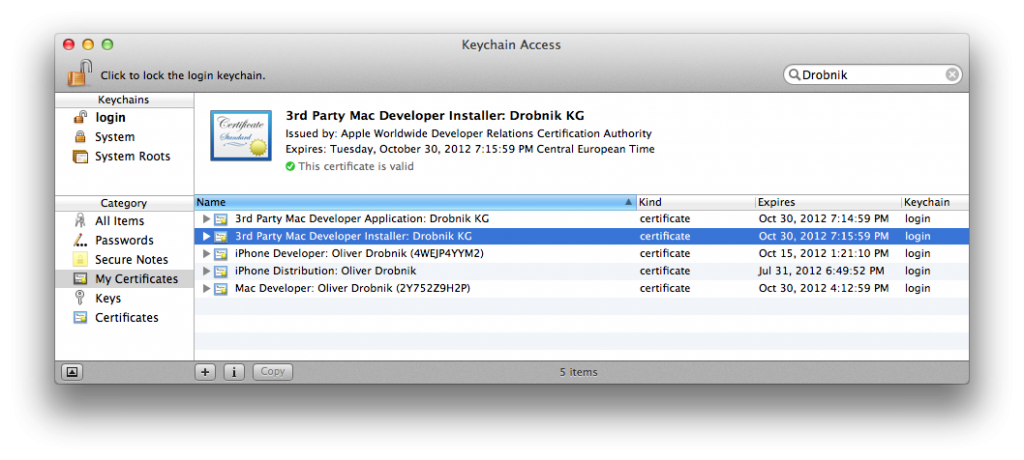Expand iPhone Distribution: Oliver Drobnik row

click(207, 271)
